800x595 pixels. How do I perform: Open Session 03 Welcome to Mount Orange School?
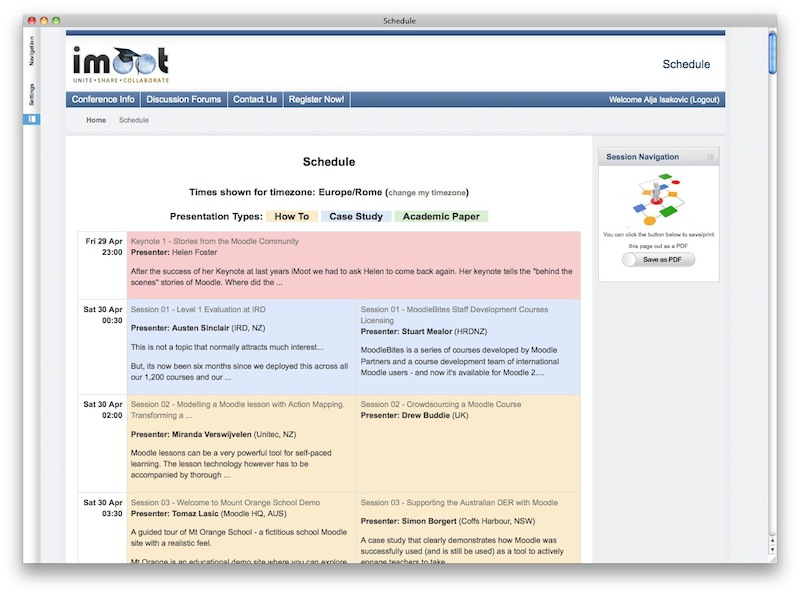(x=226, y=502)
